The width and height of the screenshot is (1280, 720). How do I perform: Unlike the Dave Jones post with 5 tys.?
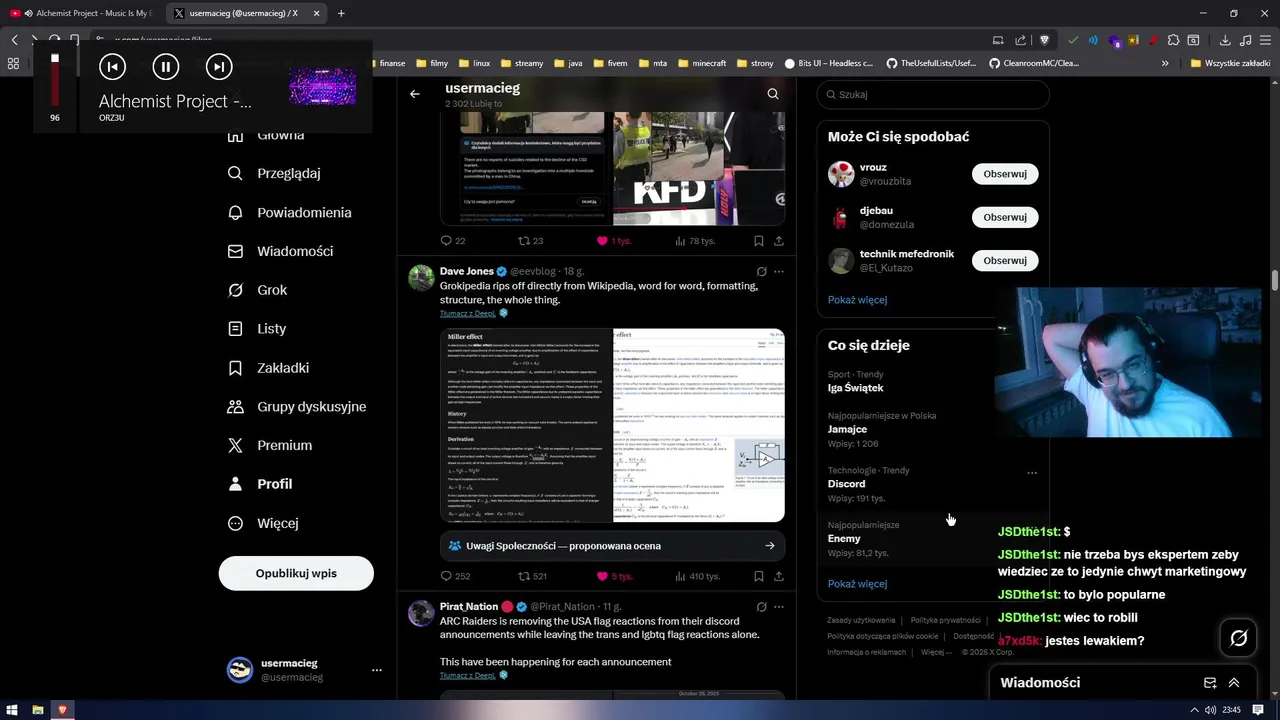tap(614, 576)
